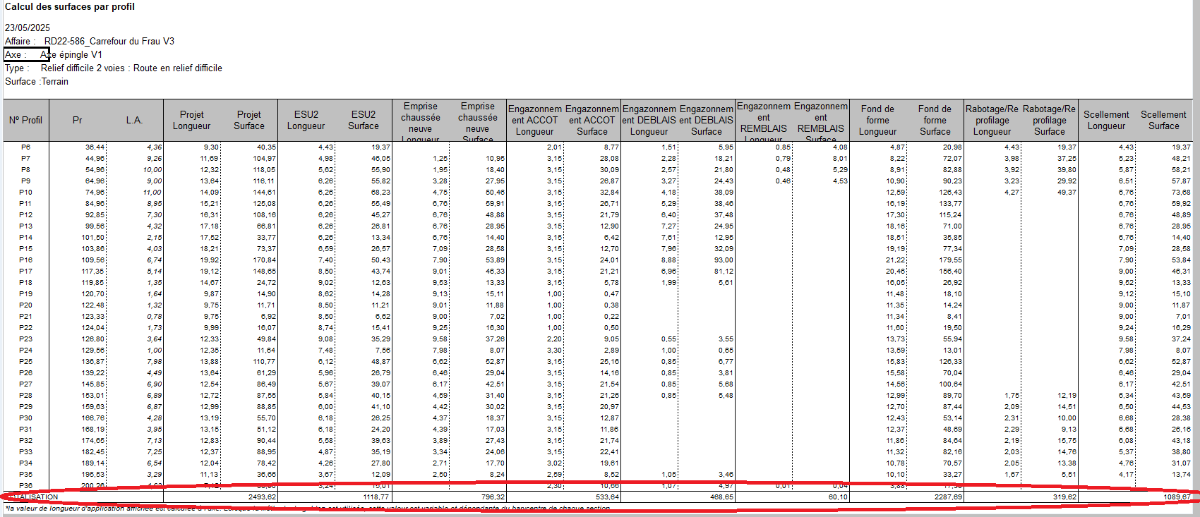Click the Scellement total 1089,67
Viewport: 1200px width, 517px height.
click(x=1176, y=497)
